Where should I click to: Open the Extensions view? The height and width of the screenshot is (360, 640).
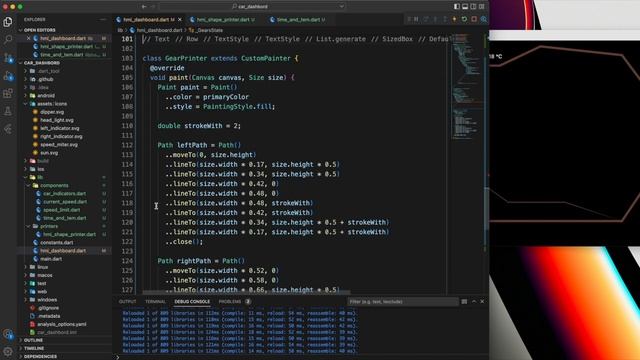[8, 93]
